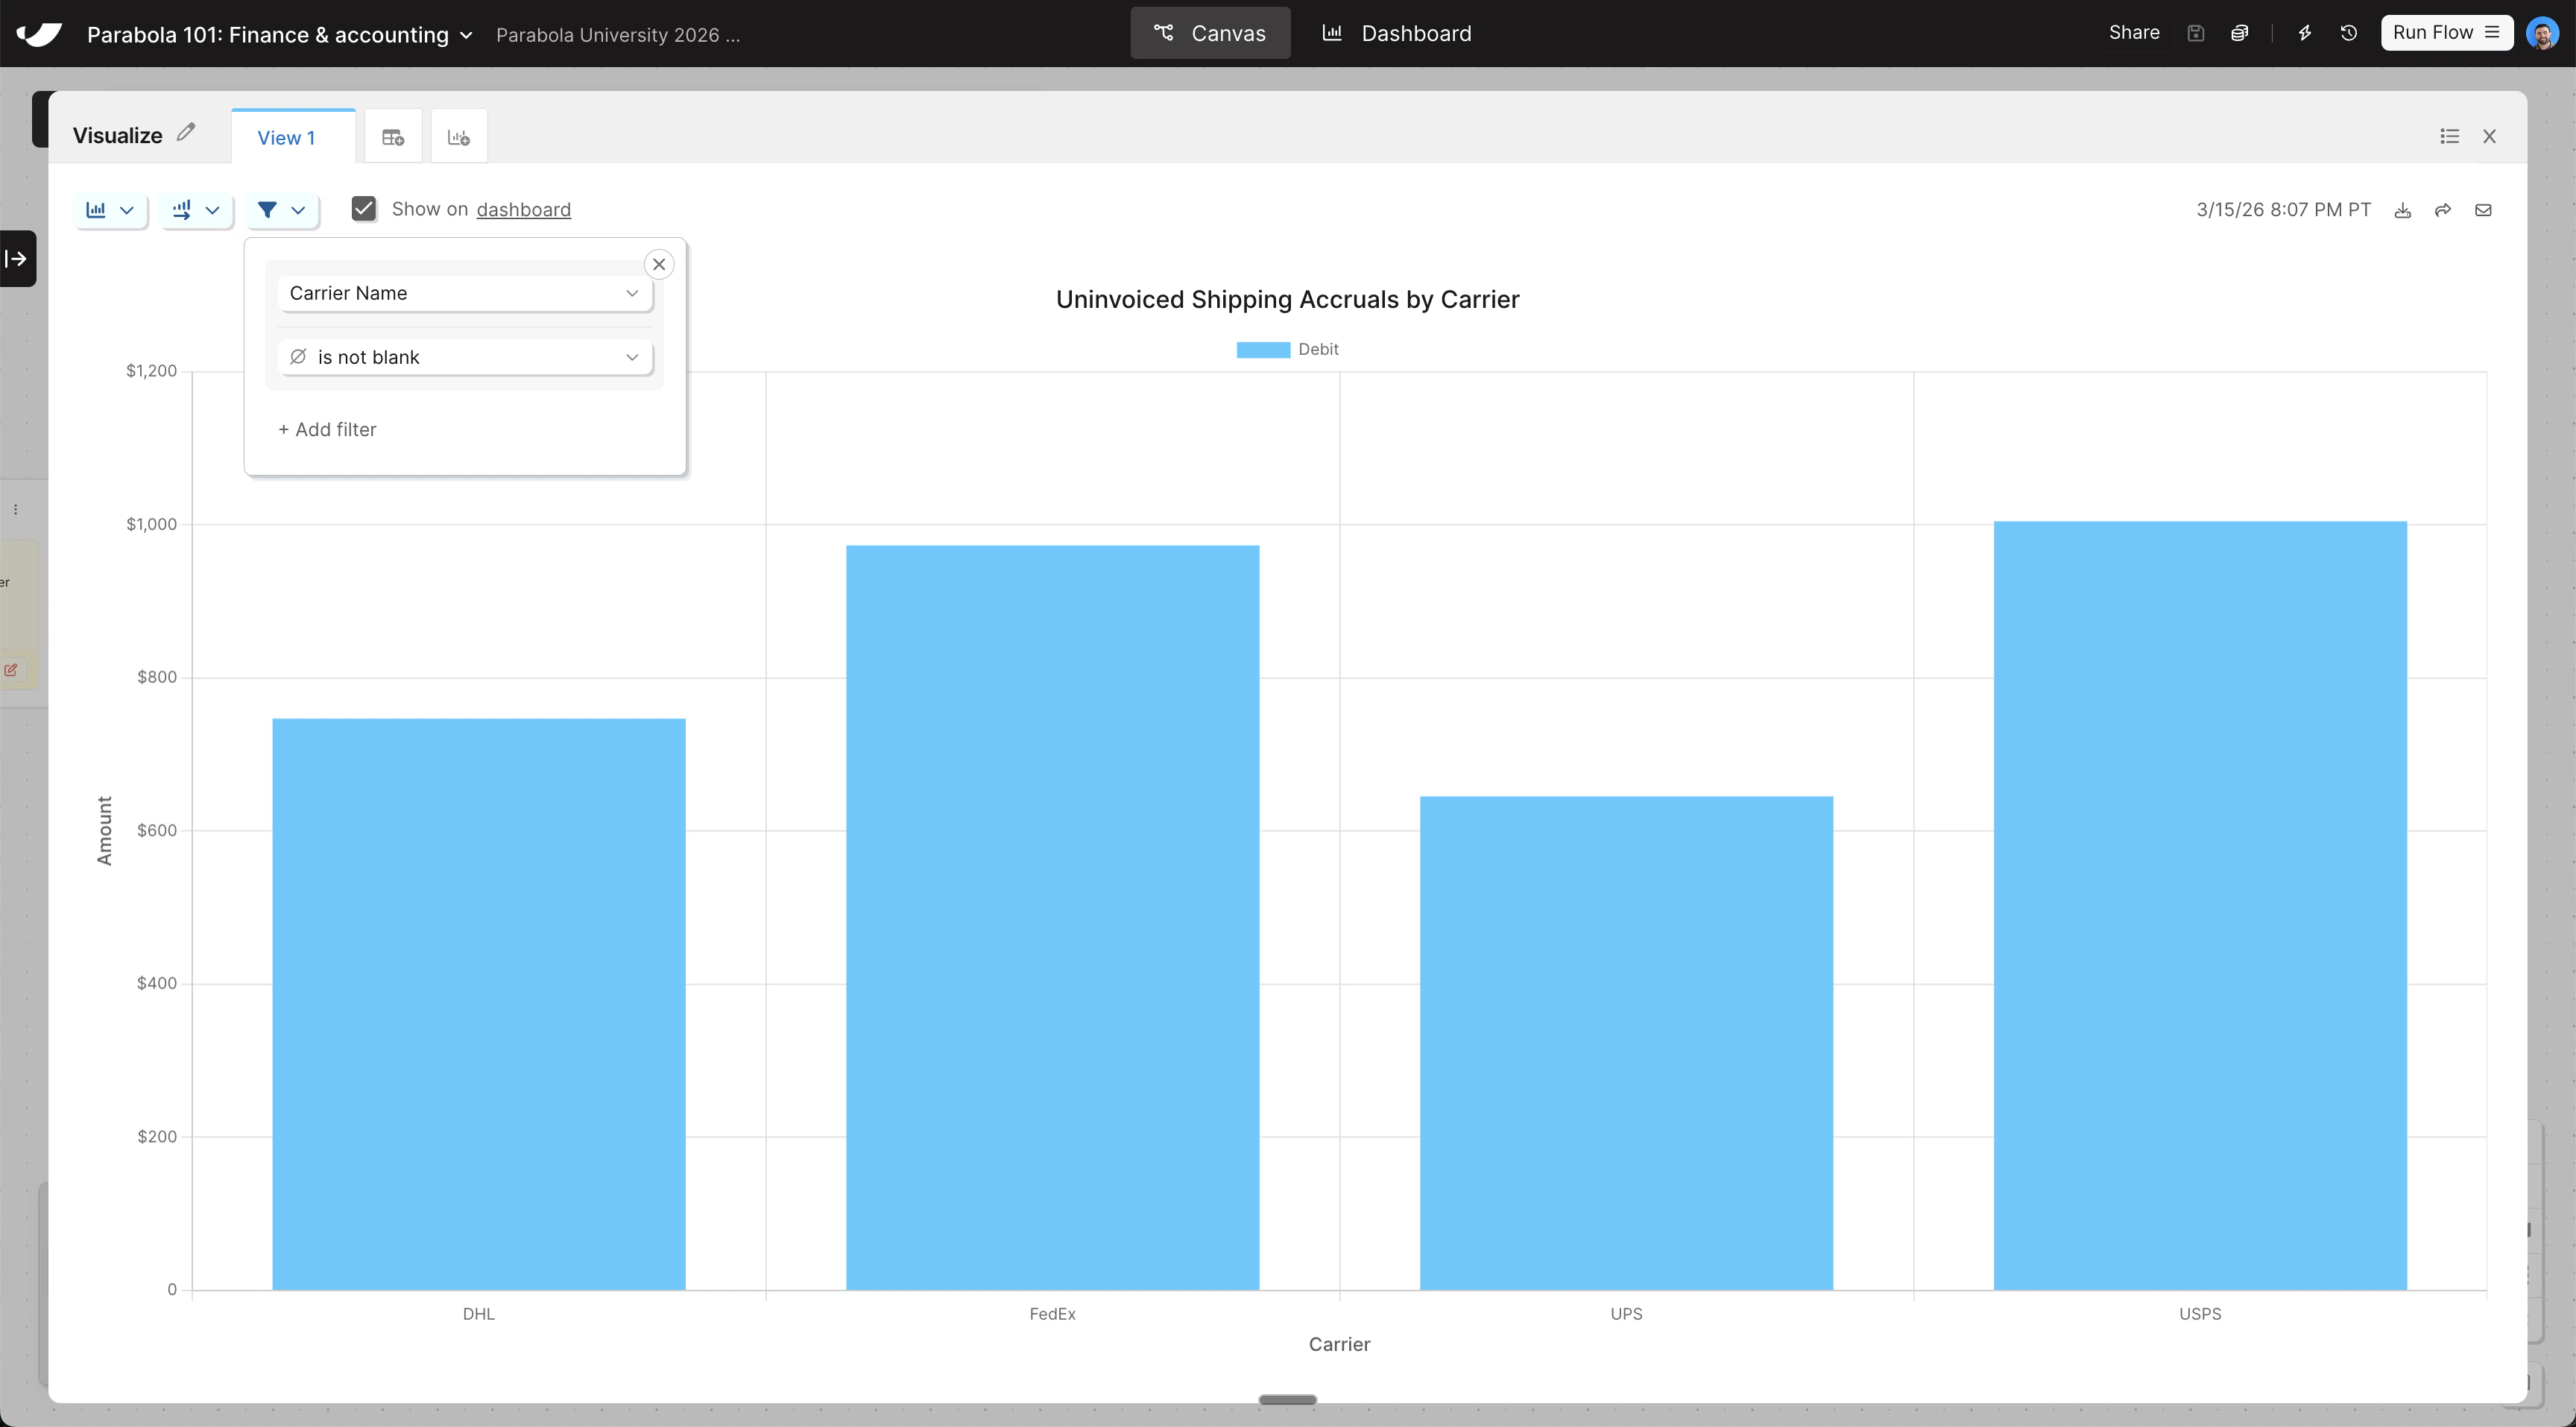
Task: Toggle the Debit legend swatch
Action: click(x=1263, y=349)
